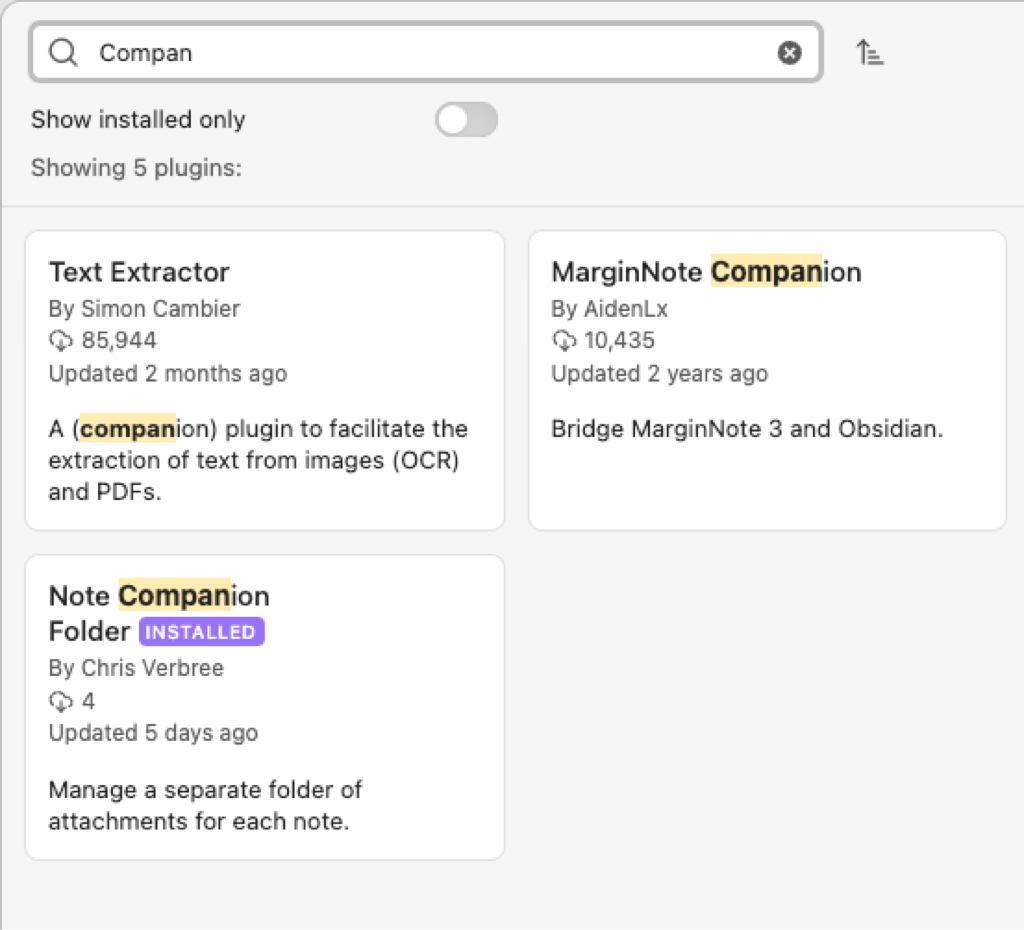Image resolution: width=1024 pixels, height=930 pixels.
Task: Click the download icon on Note Companion Folder card
Action: [x=59, y=701]
